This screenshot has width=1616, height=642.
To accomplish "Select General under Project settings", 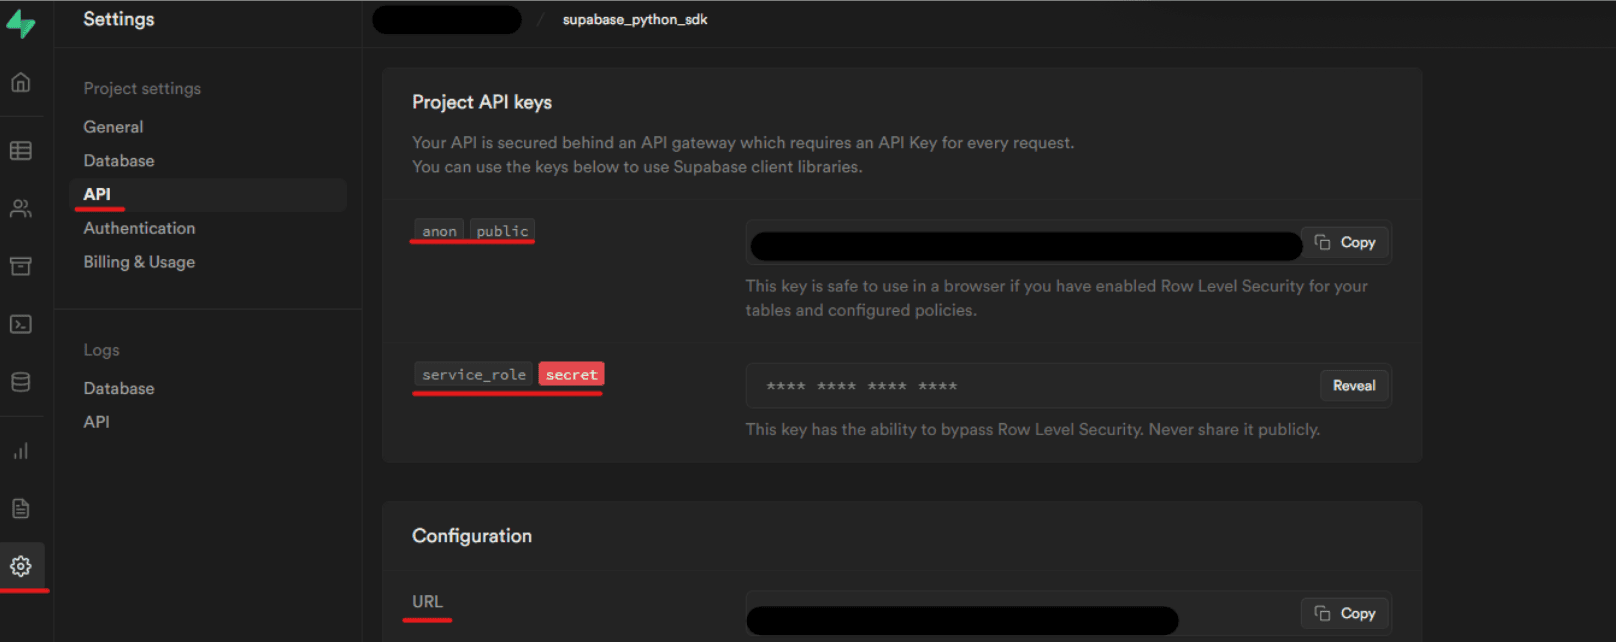I will (x=113, y=127).
